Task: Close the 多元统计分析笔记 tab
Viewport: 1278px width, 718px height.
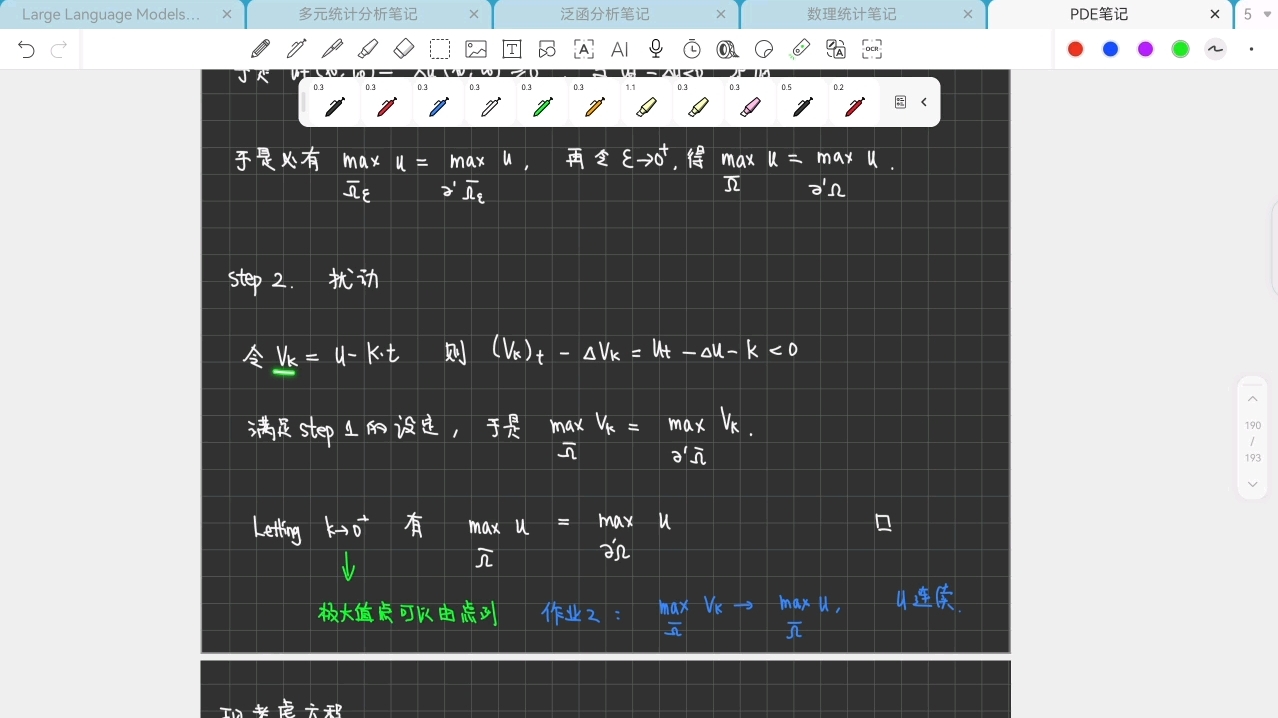Action: point(474,14)
